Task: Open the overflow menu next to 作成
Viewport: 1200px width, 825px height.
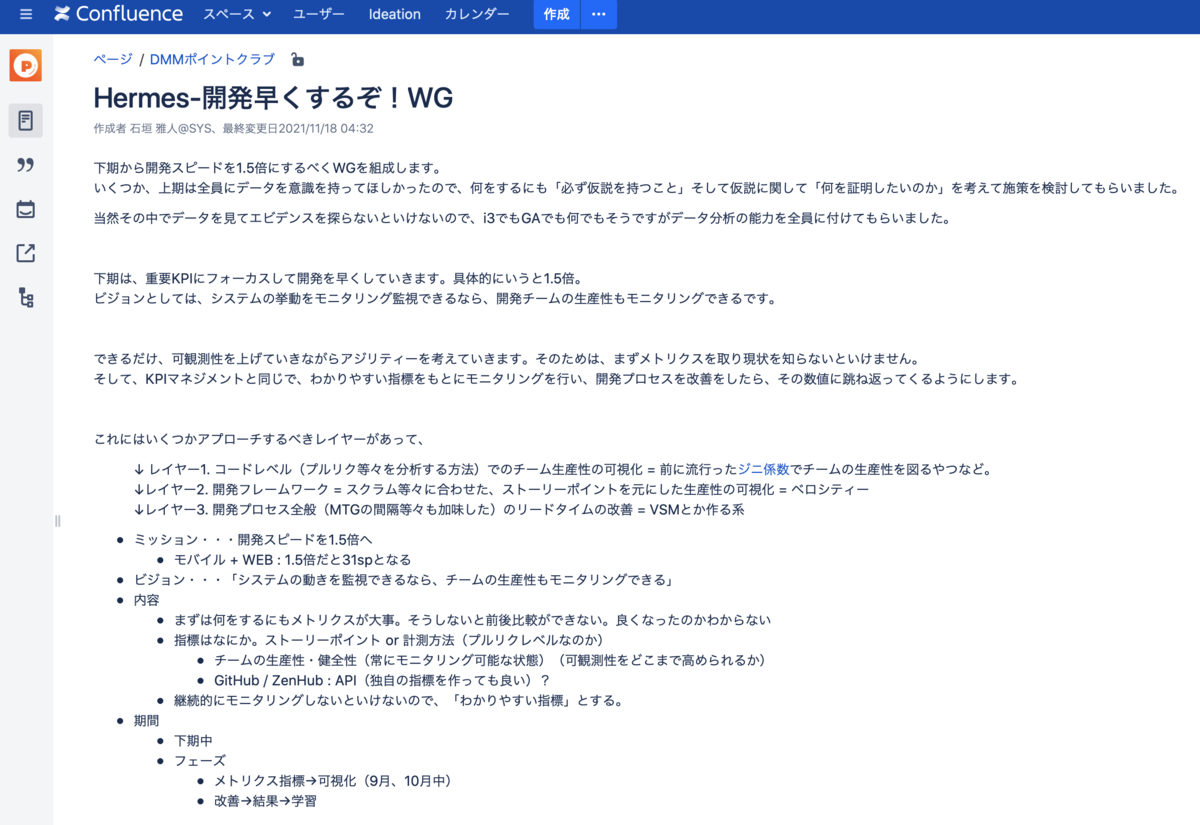Action: tap(598, 14)
